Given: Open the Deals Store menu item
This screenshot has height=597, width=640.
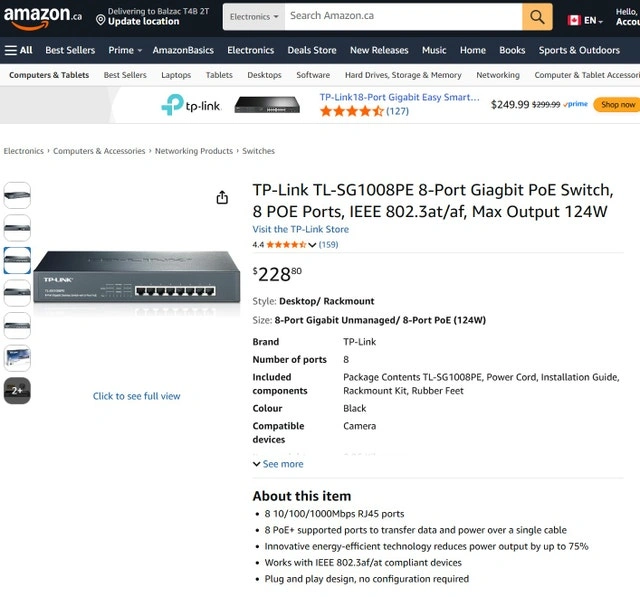Looking at the screenshot, I should [312, 50].
